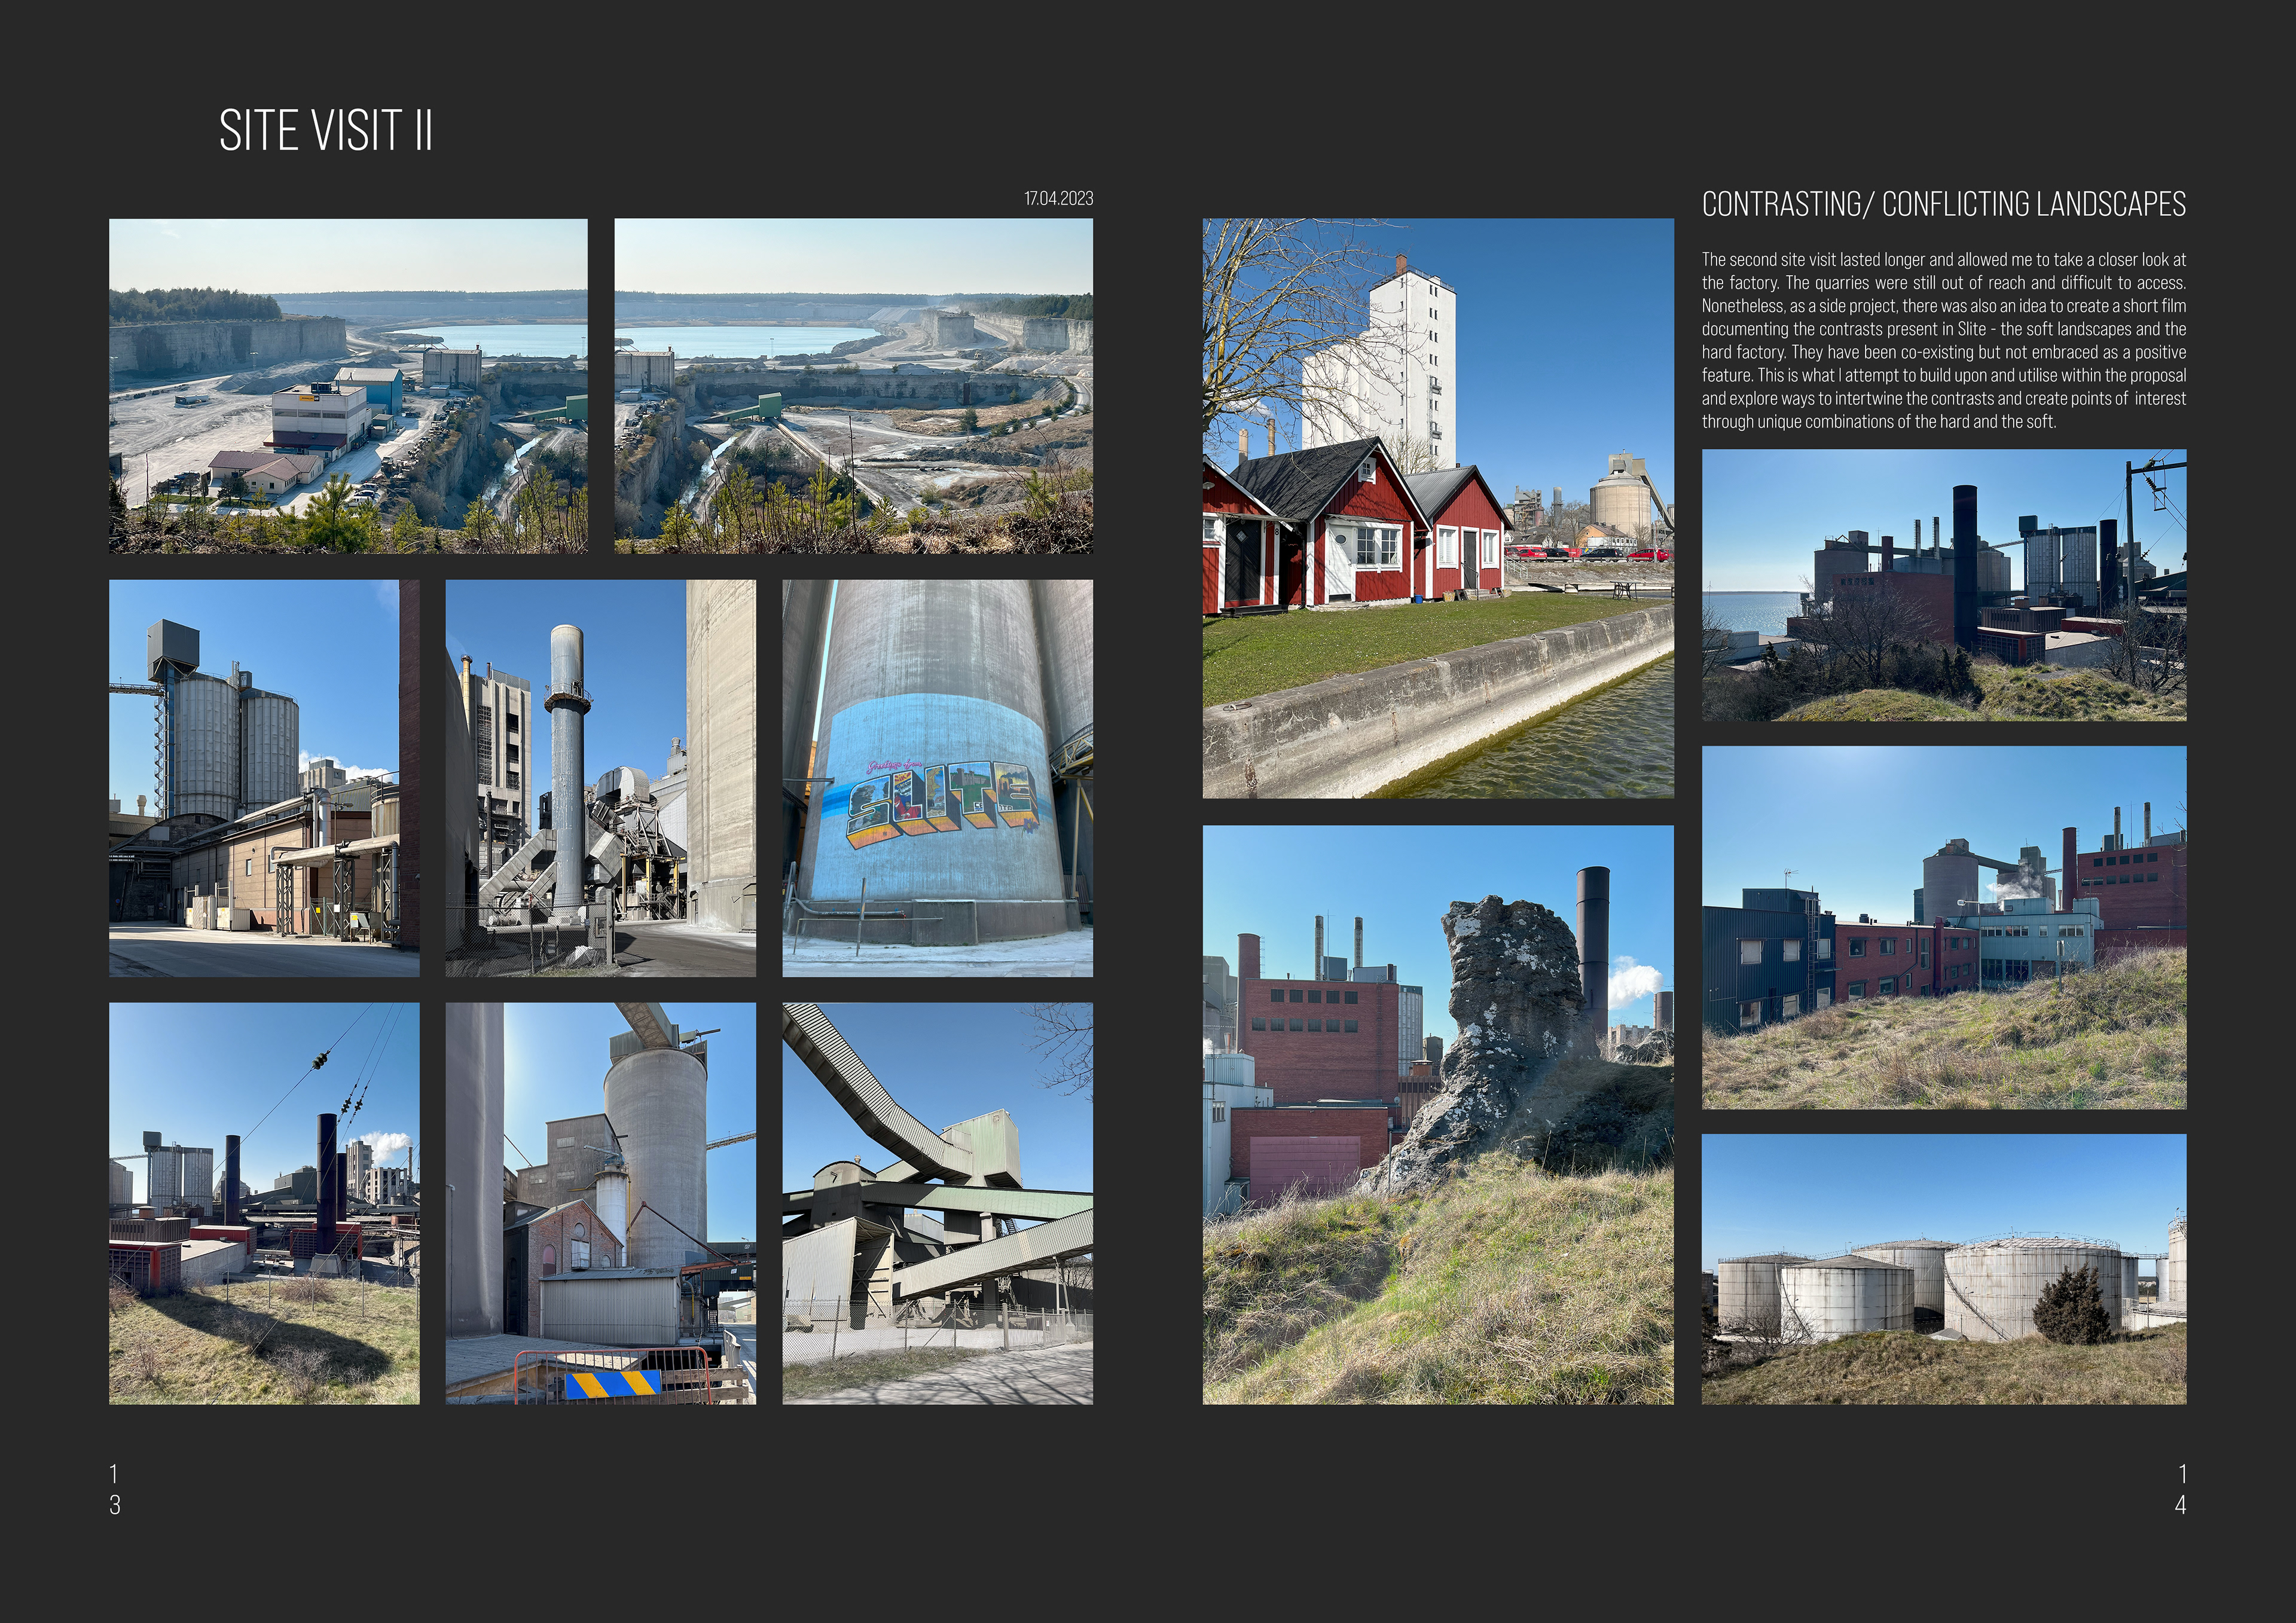This screenshot has width=2296, height=1623.
Task: Click the metal silos and brick building photo
Action: pos(264,778)
